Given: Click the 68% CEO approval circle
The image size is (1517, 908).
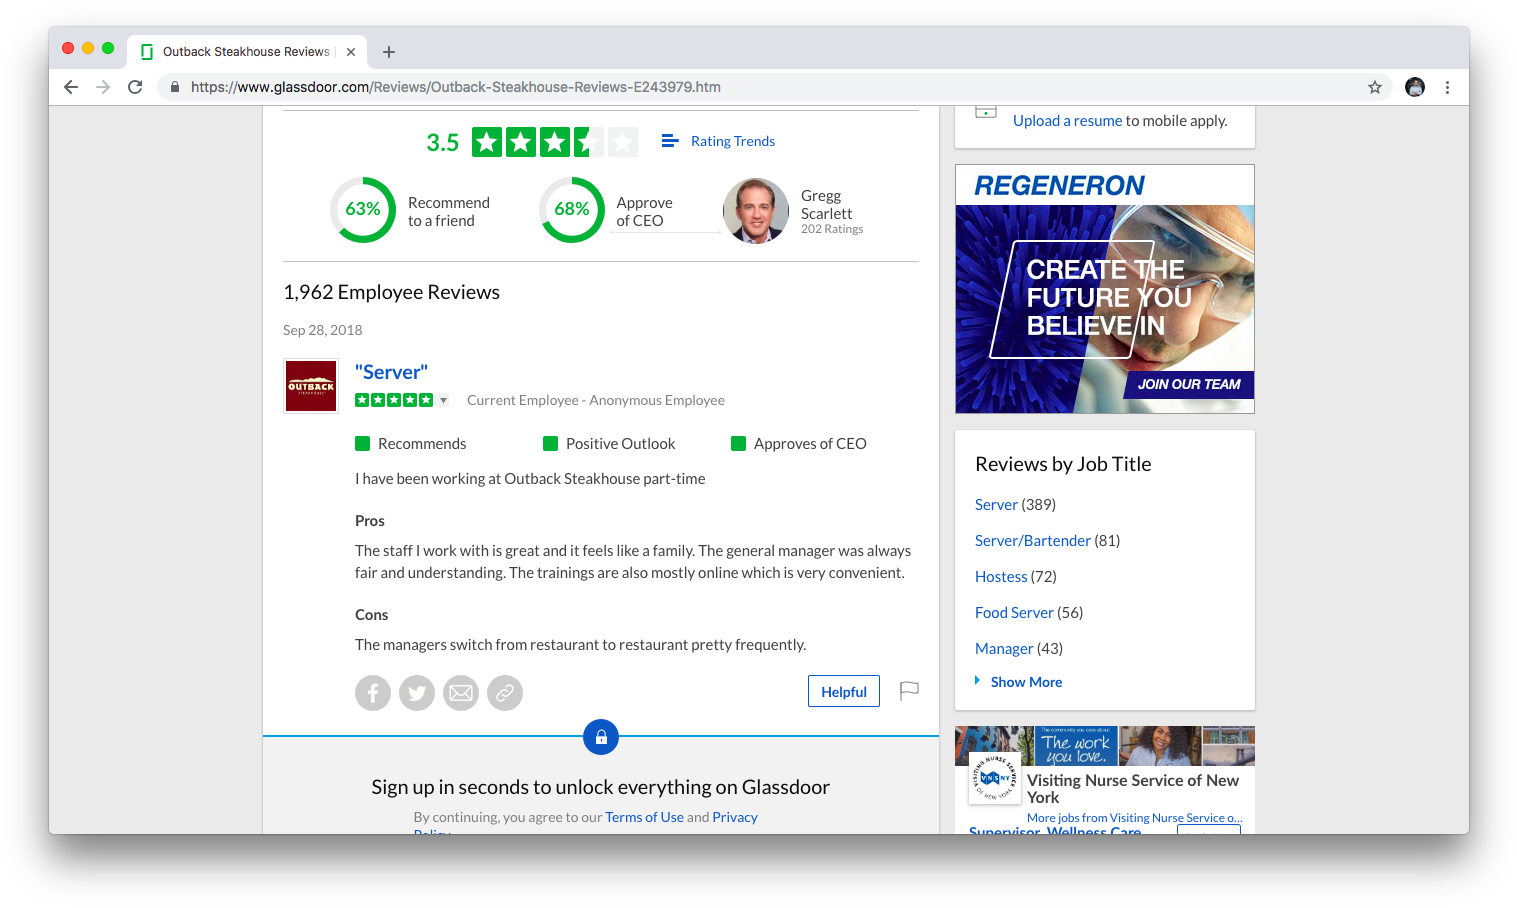Looking at the screenshot, I should (572, 210).
